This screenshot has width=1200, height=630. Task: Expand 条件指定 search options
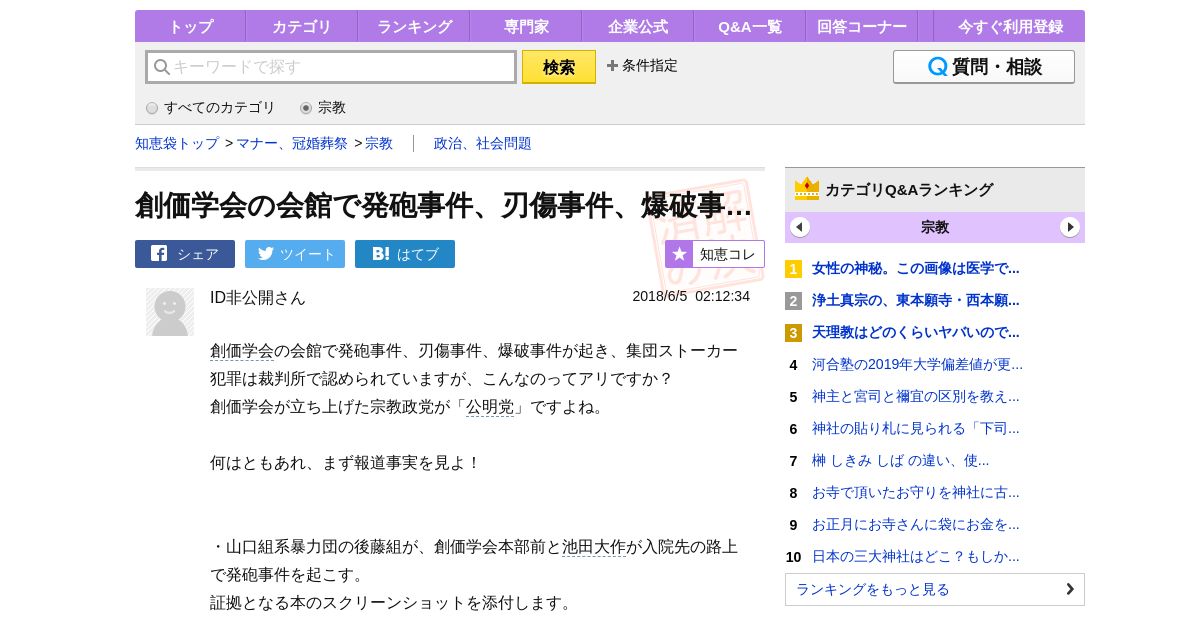point(642,66)
